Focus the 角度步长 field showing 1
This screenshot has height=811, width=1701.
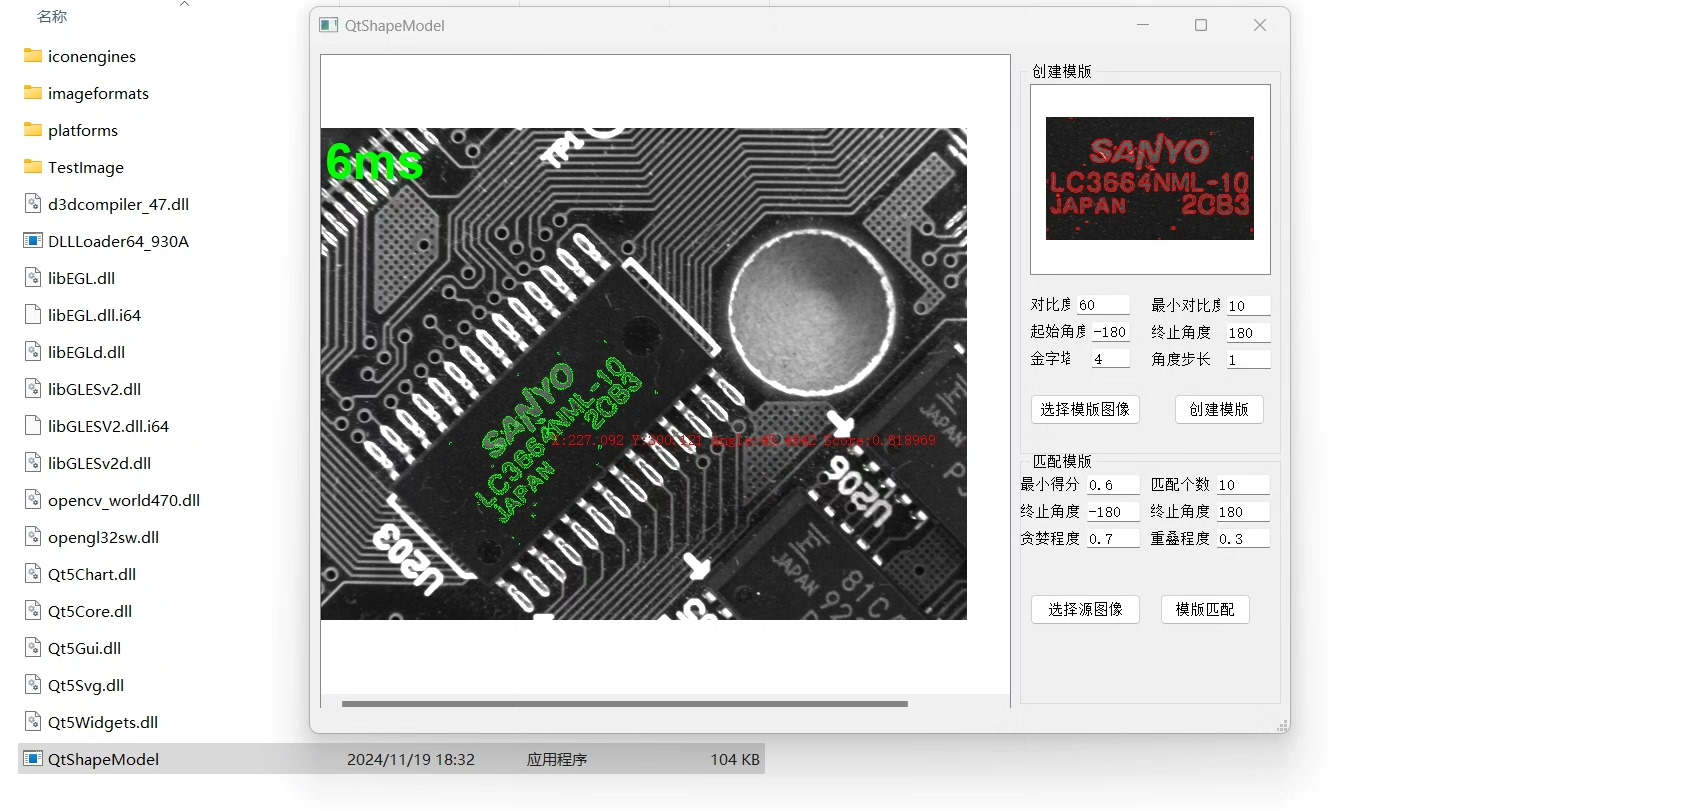pyautogui.click(x=1248, y=359)
